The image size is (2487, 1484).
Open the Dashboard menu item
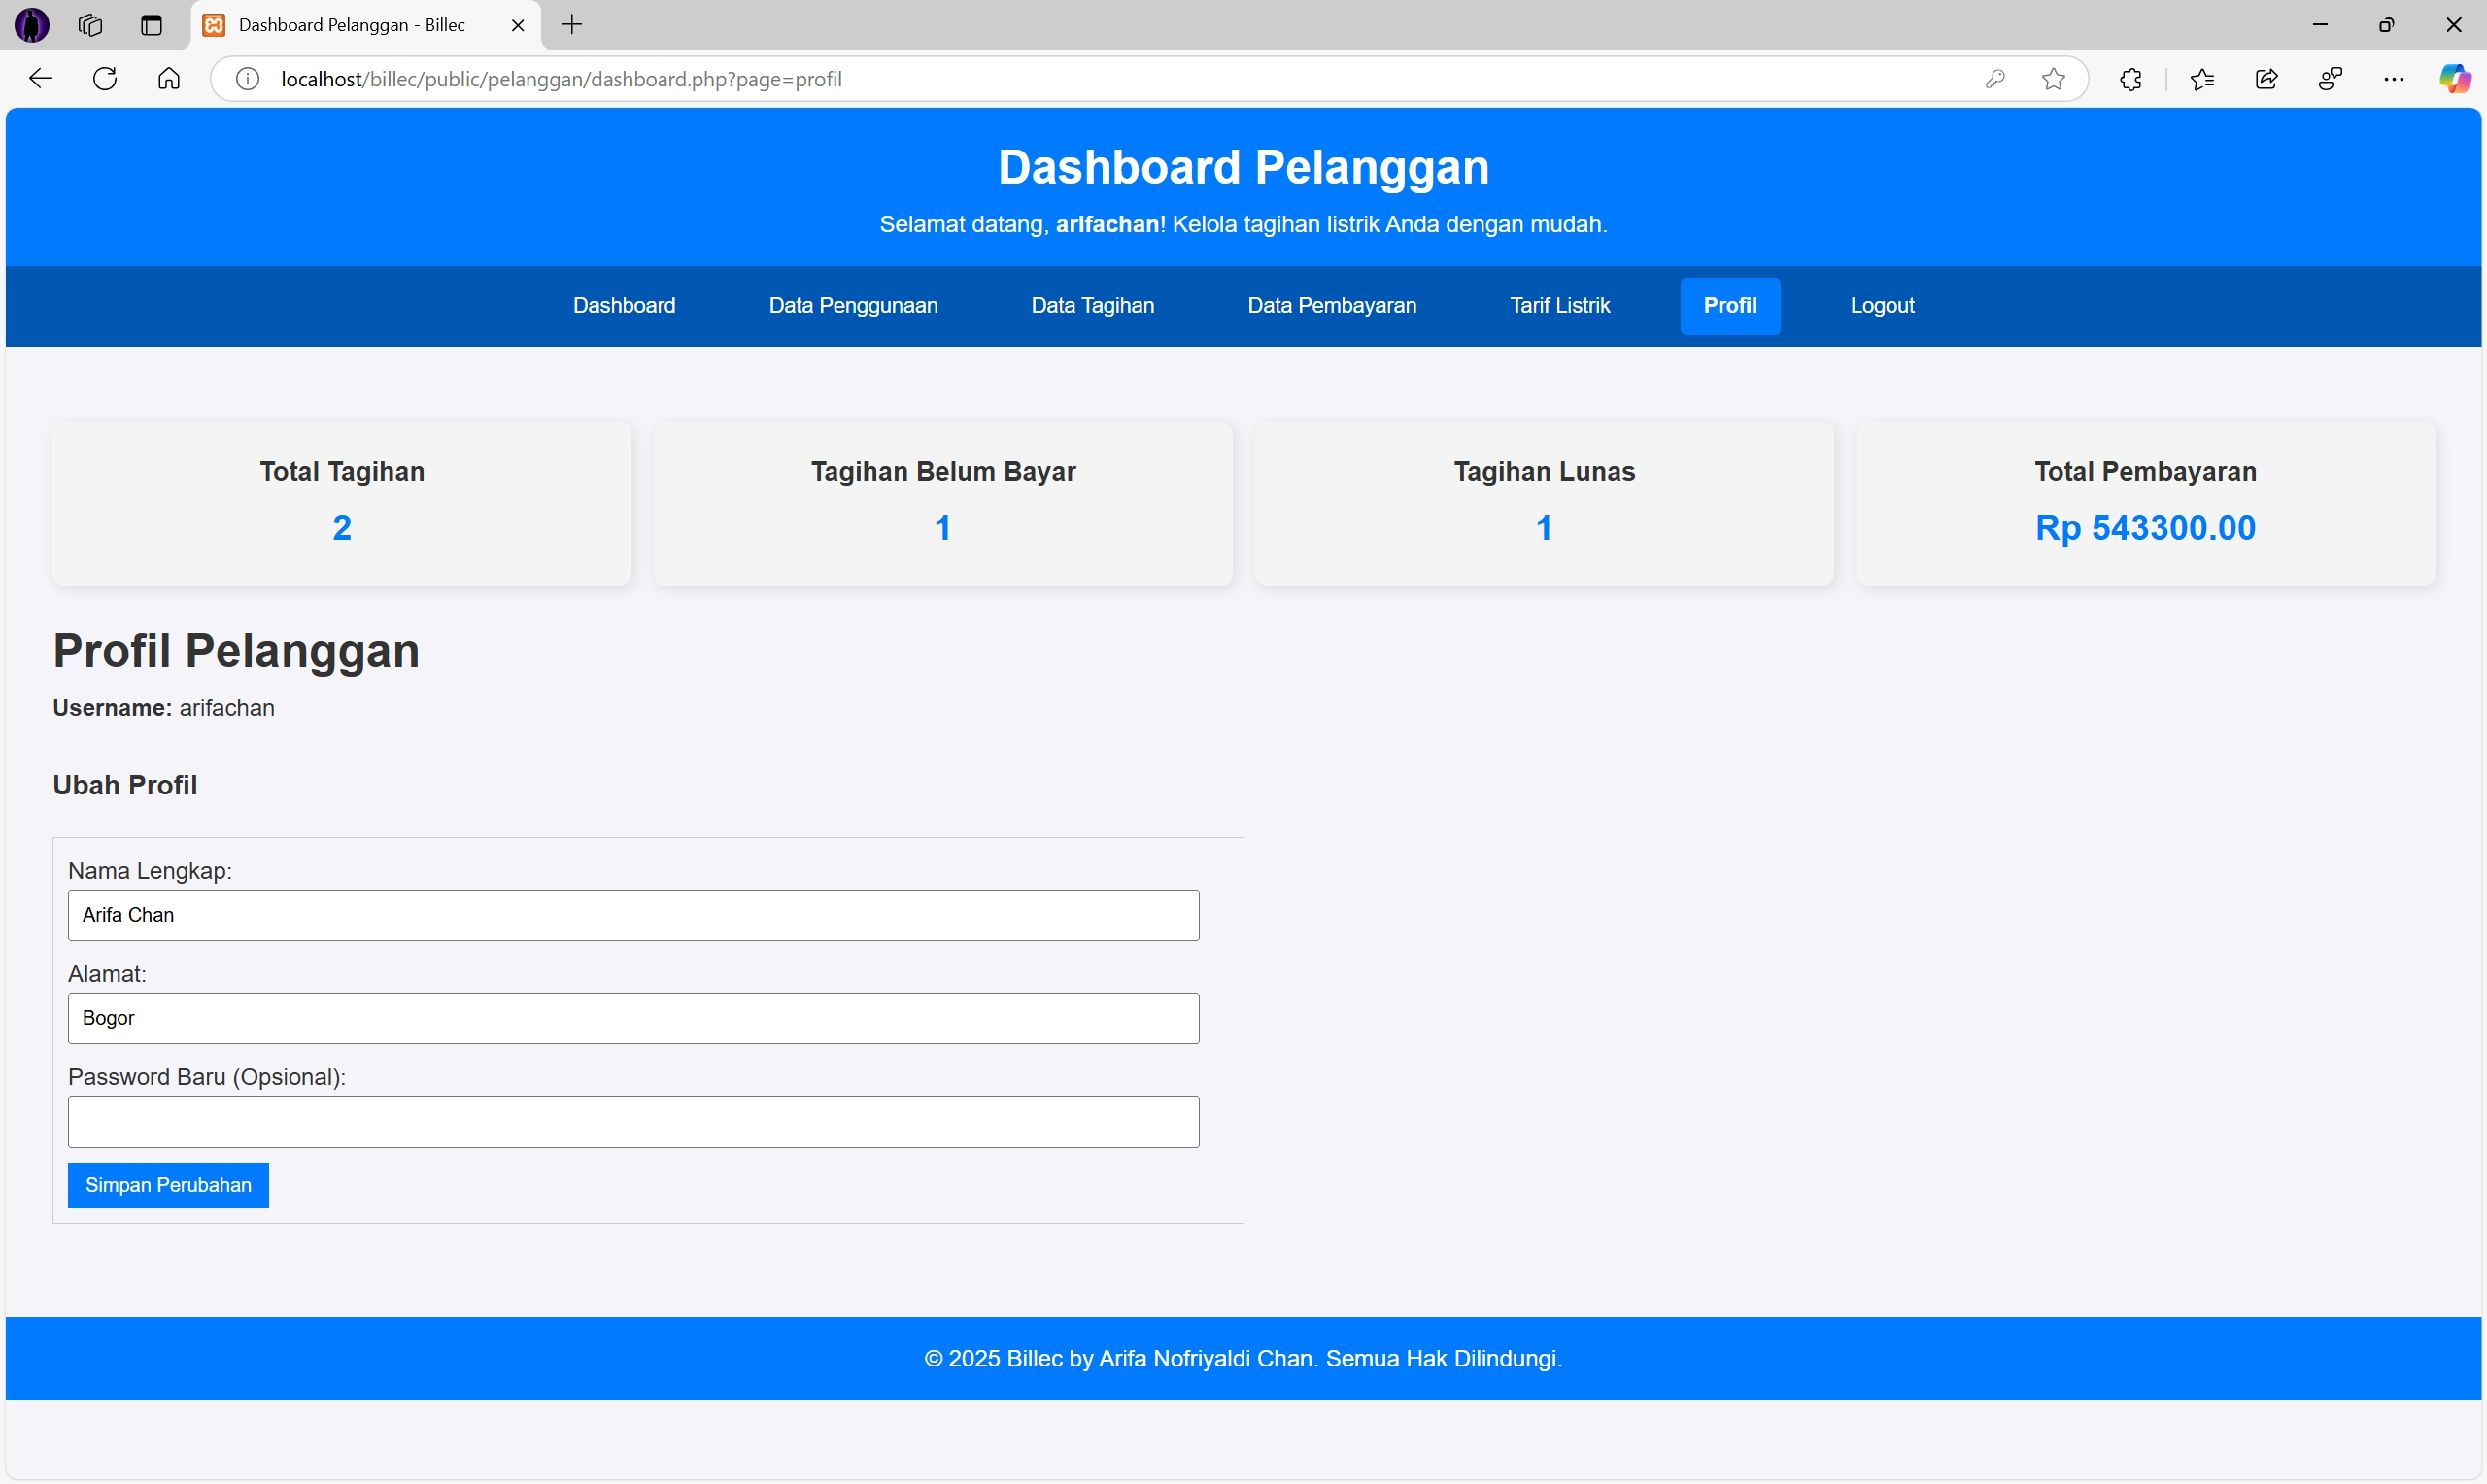pos(624,306)
